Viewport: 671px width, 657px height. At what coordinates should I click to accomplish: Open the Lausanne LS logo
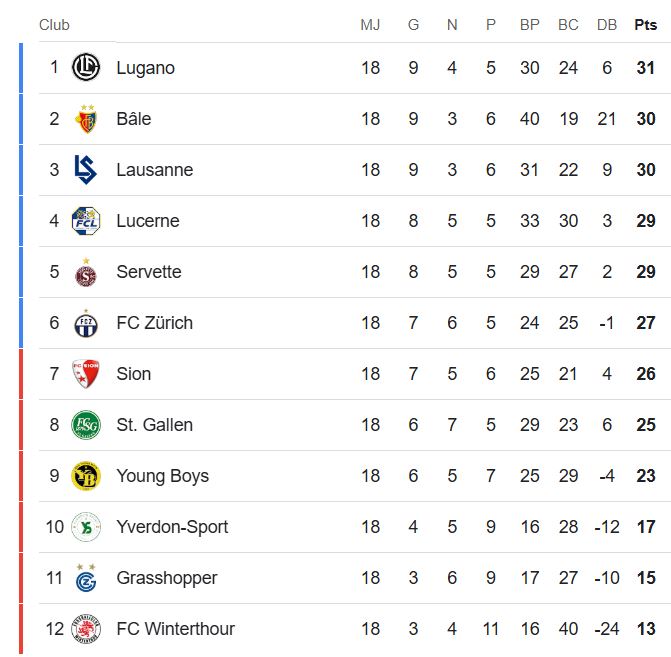[86, 169]
